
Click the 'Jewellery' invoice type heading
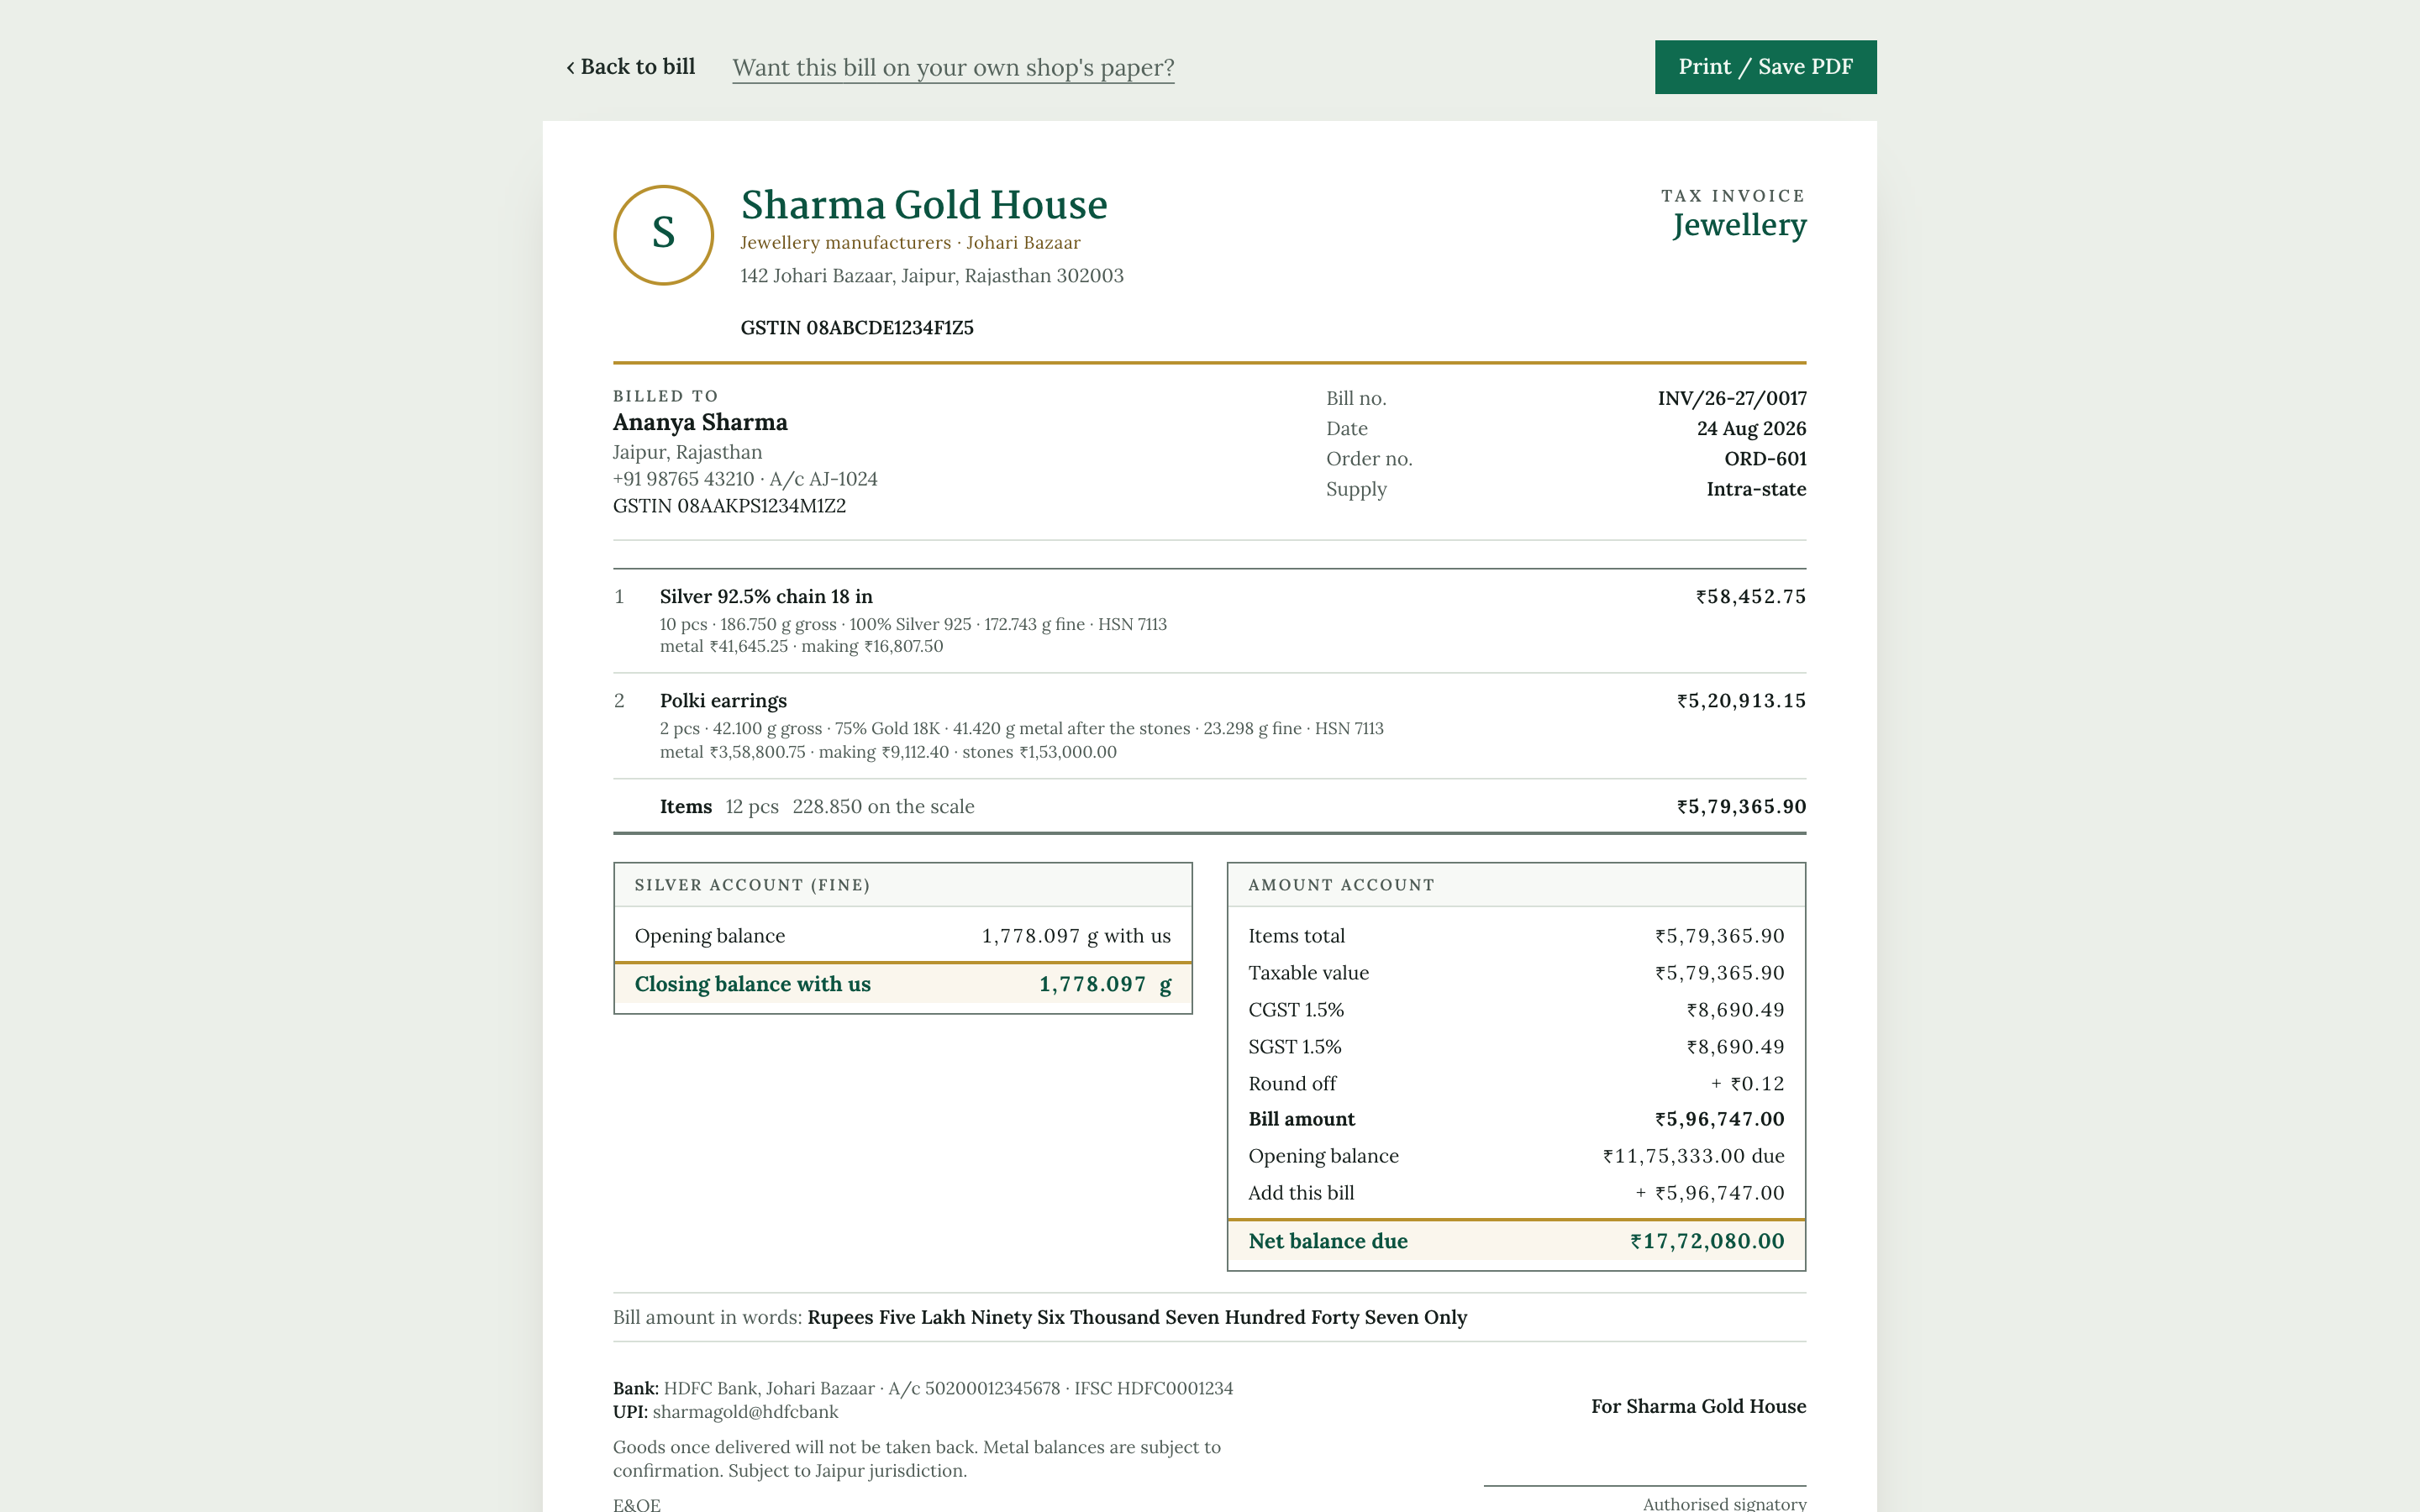pyautogui.click(x=1739, y=226)
